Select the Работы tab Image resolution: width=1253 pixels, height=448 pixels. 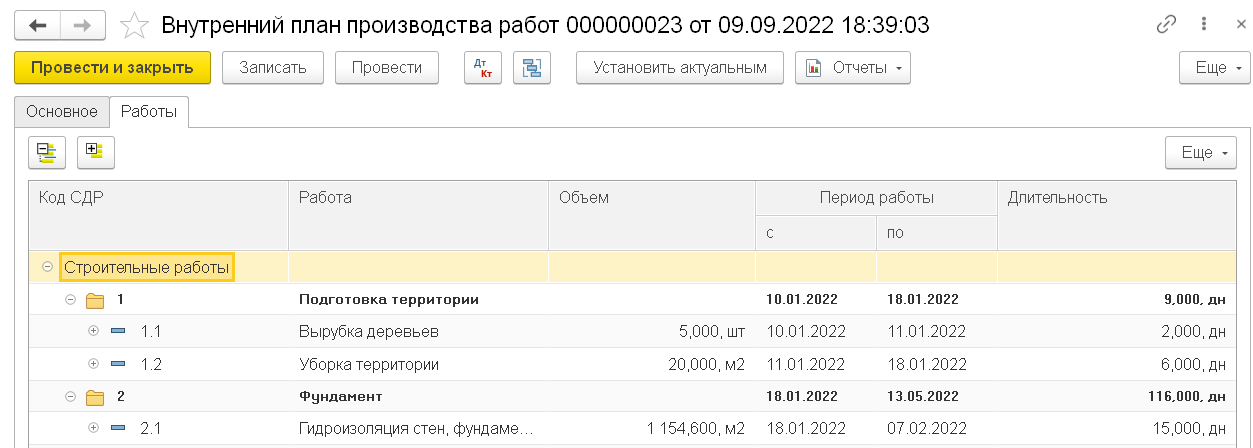pyautogui.click(x=149, y=112)
